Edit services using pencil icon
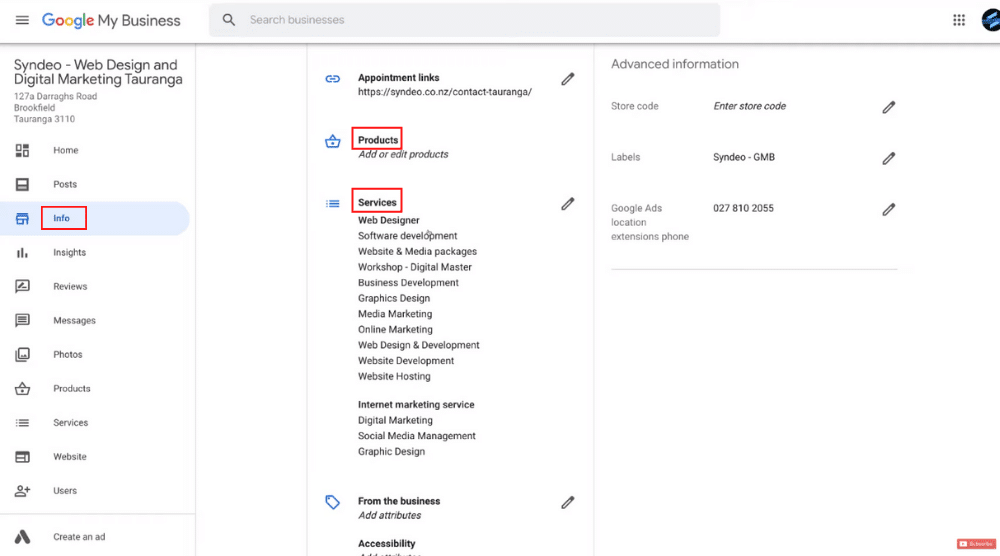Image resolution: width=1000 pixels, height=556 pixels. [x=568, y=204]
